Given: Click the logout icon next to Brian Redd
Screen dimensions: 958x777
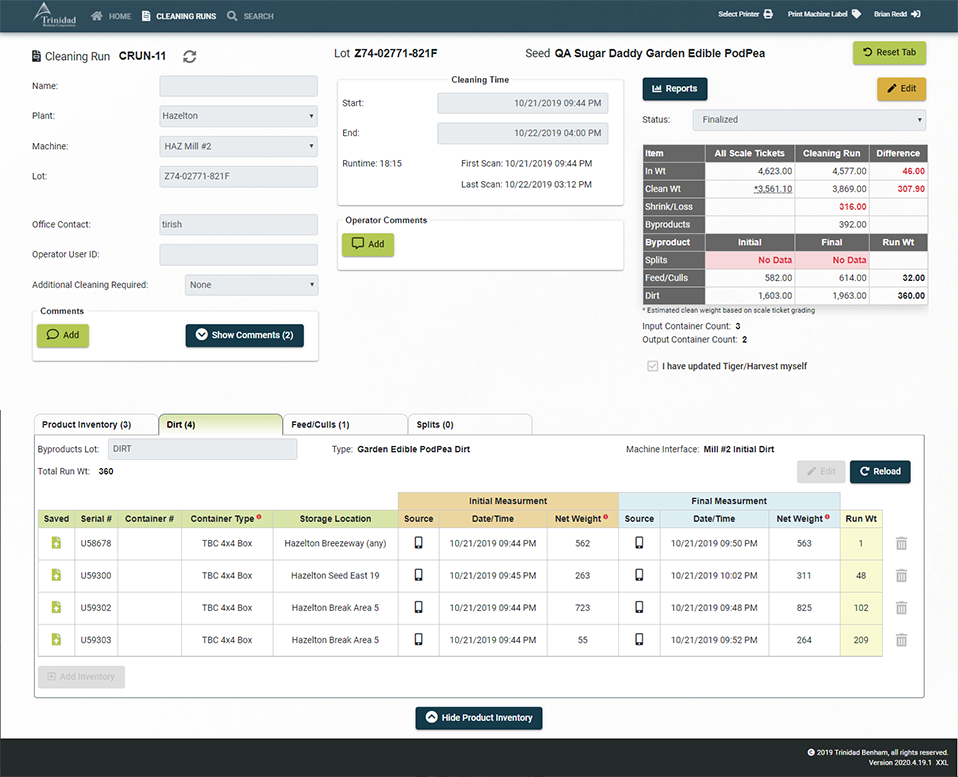Looking at the screenshot, I should click(916, 15).
